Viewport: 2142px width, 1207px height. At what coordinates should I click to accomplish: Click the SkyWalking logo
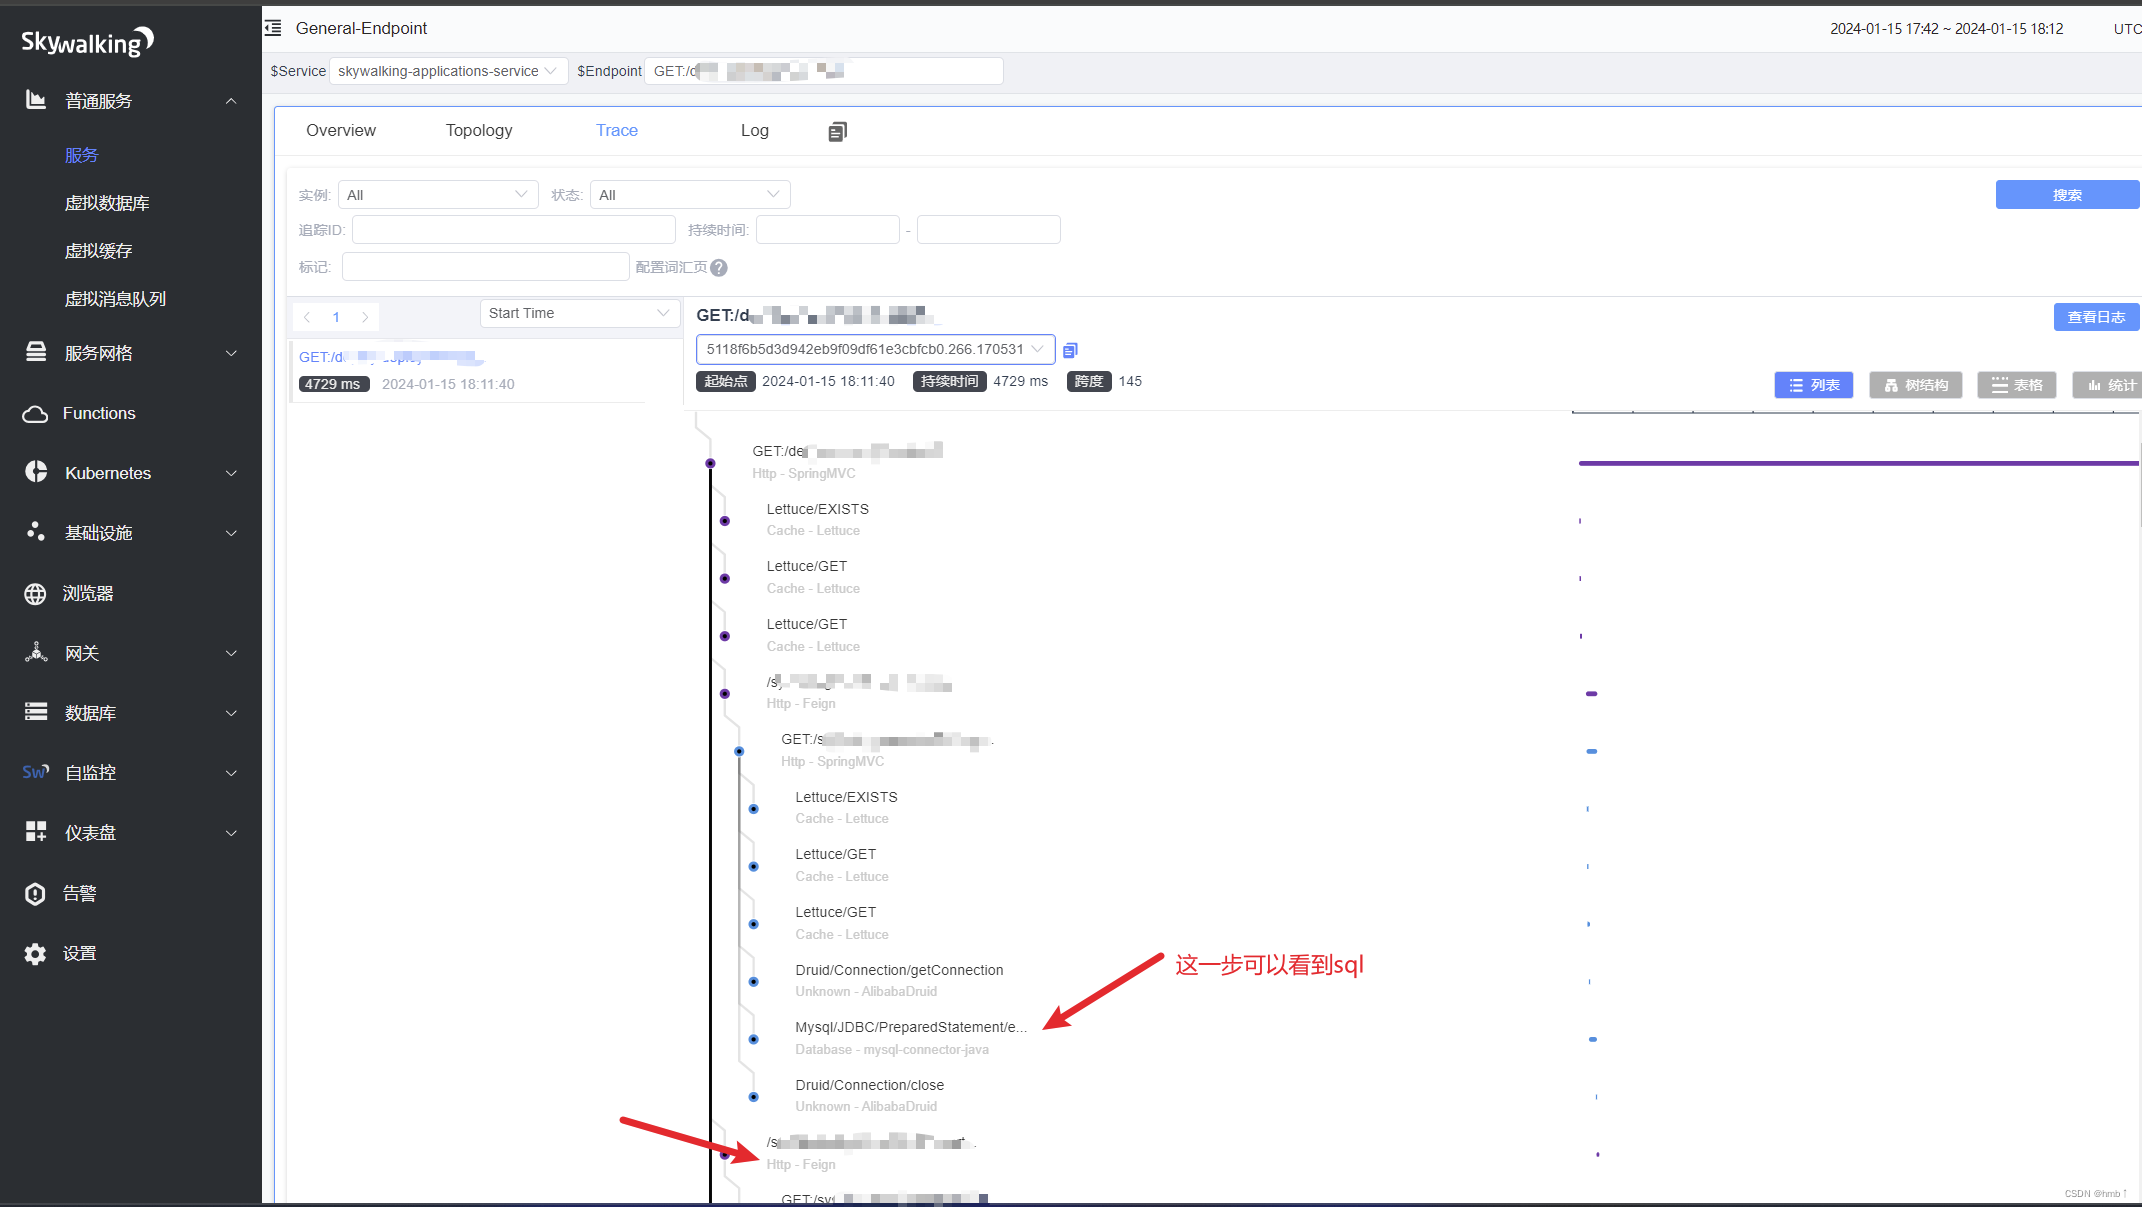click(87, 42)
